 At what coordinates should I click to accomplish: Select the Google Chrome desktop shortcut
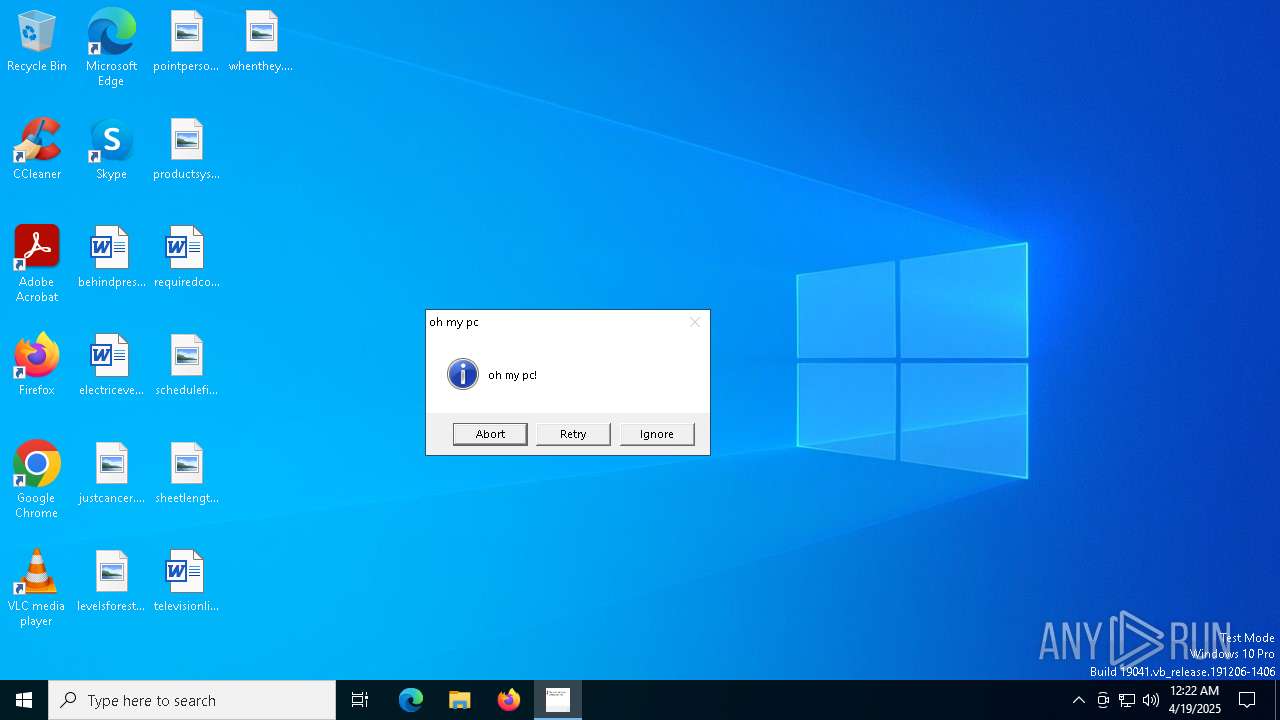(x=37, y=480)
